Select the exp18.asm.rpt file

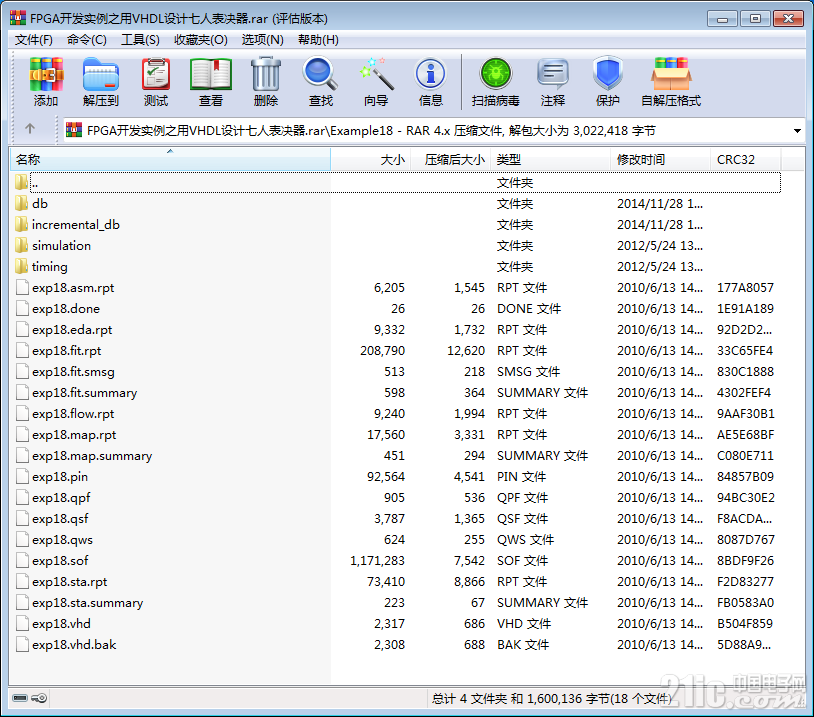coord(73,288)
